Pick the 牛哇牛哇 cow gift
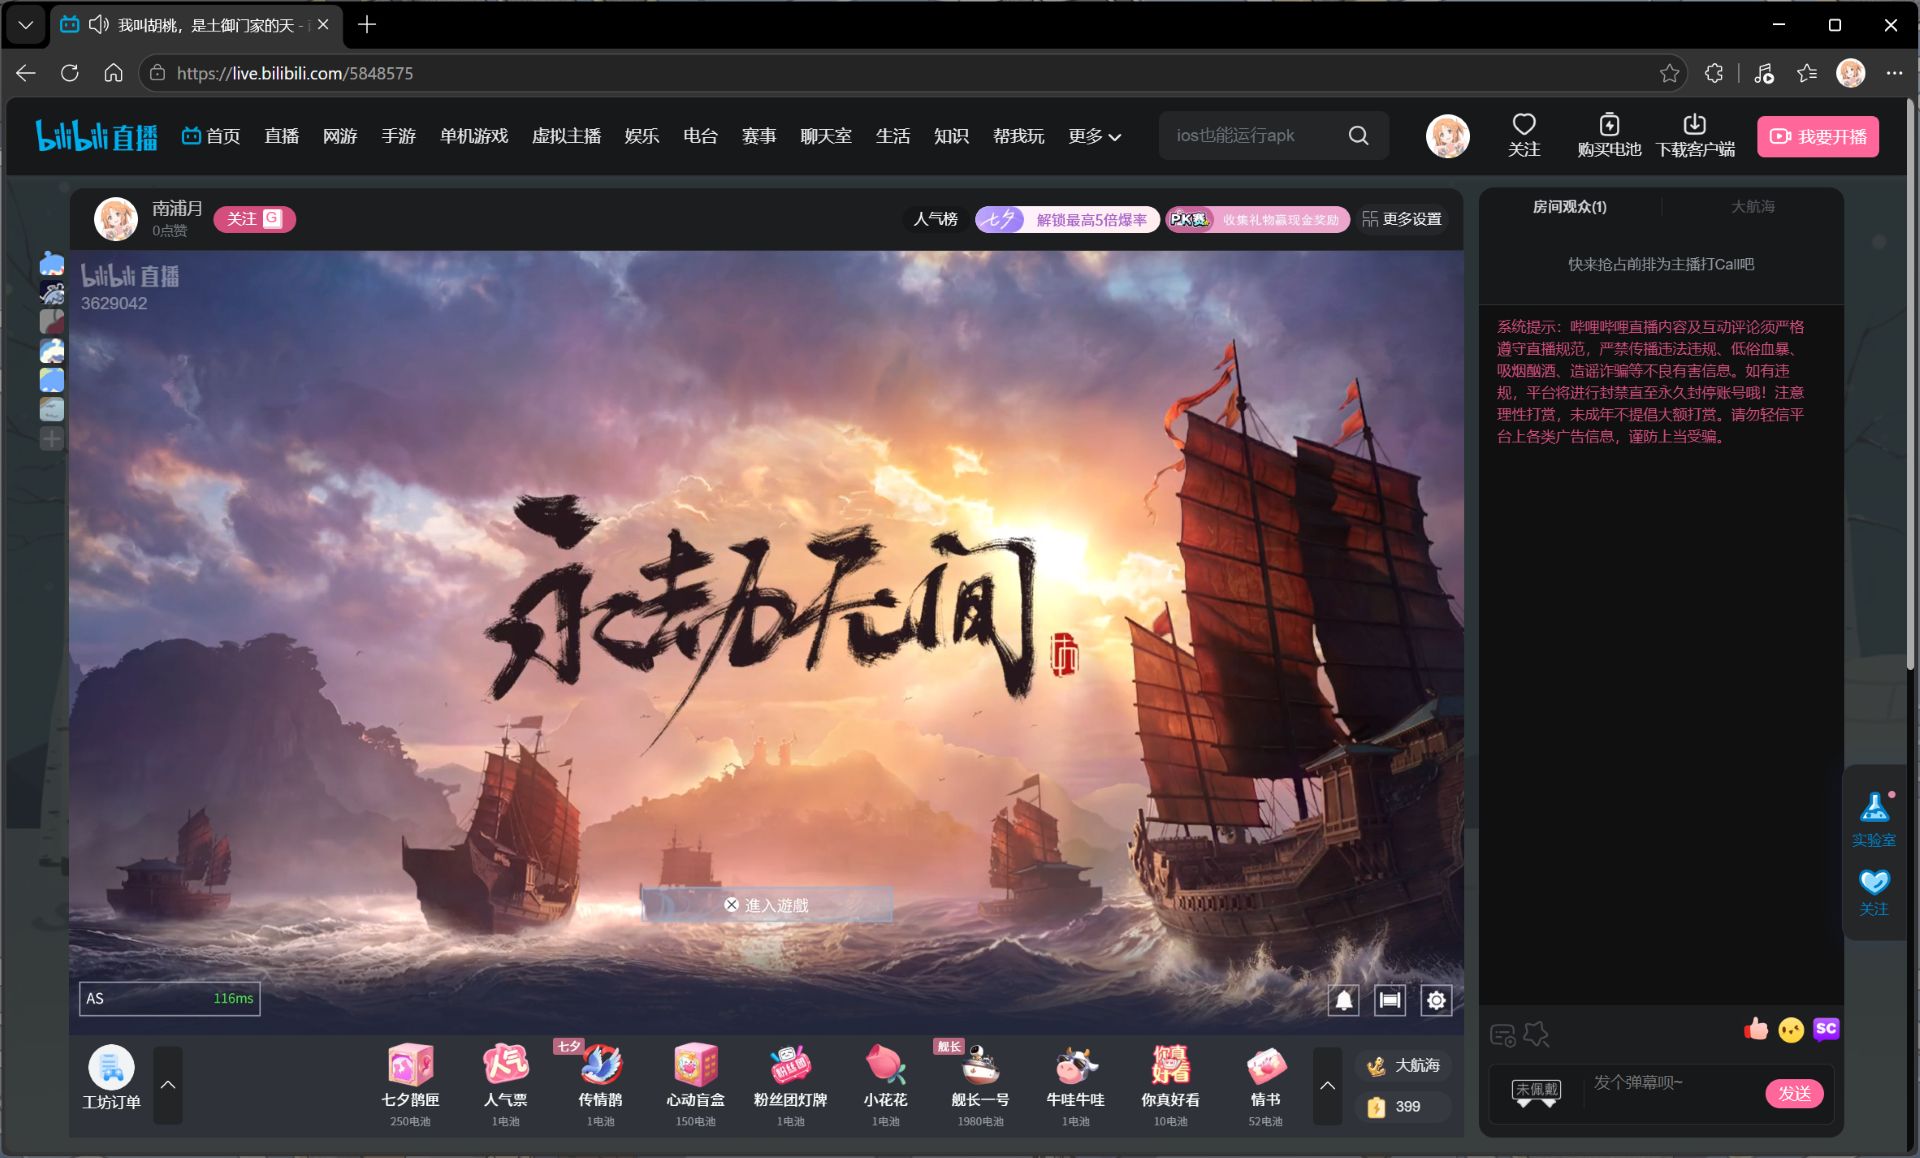The image size is (1920, 1158). point(1075,1084)
